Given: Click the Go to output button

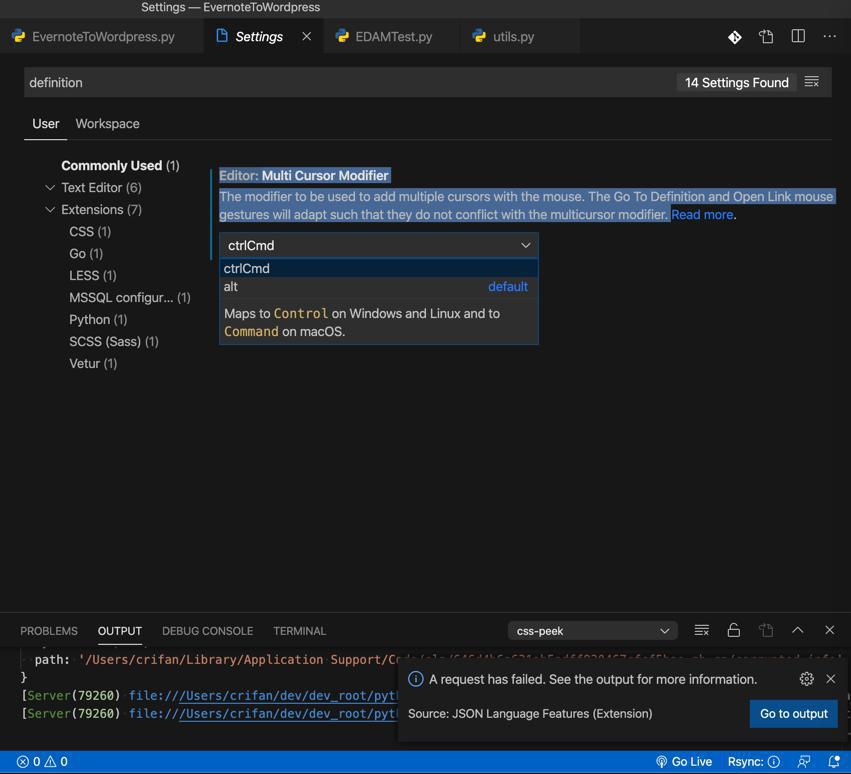Looking at the screenshot, I should (x=793, y=714).
